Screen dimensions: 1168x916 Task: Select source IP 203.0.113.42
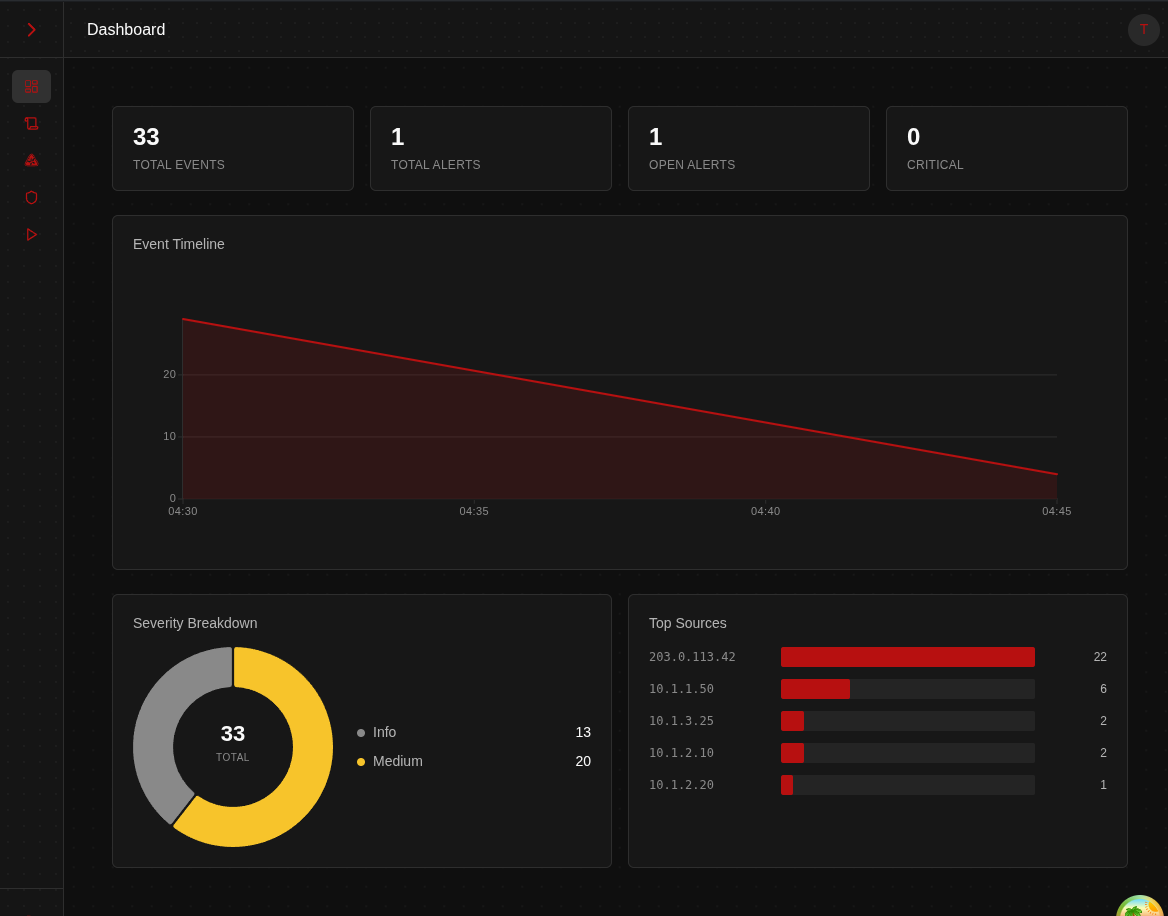coord(692,657)
